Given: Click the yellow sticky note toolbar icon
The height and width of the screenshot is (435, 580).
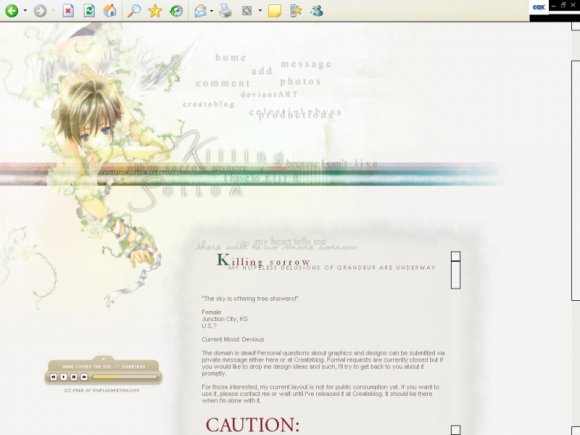Looking at the screenshot, I should tap(274, 11).
